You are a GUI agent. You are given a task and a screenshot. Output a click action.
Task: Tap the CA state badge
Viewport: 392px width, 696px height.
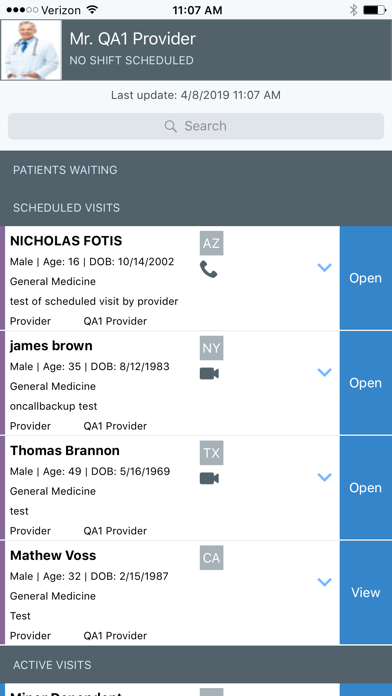coord(211,558)
